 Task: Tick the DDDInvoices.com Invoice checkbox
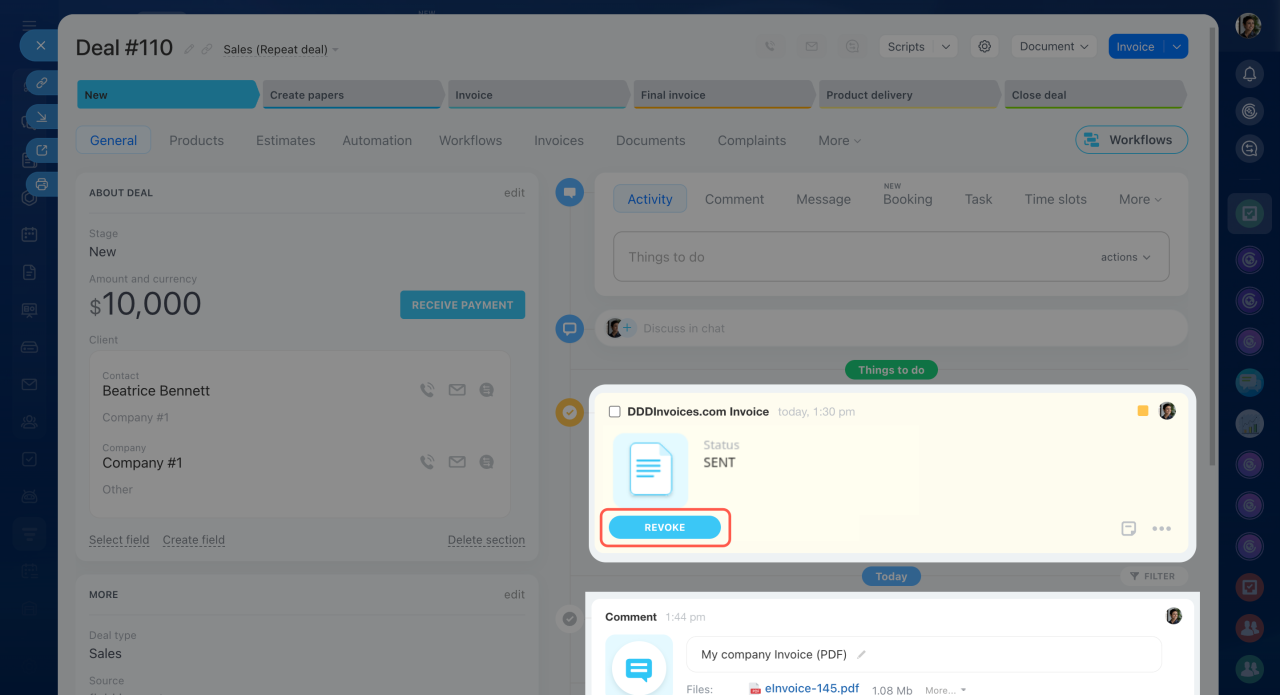tap(615, 411)
